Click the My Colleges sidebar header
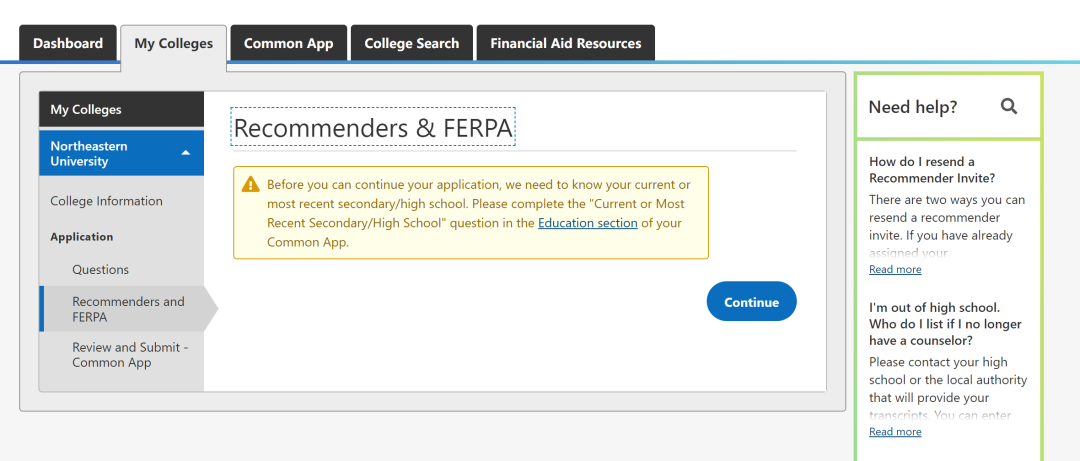Screen dimensions: 1080x461 point(86,110)
